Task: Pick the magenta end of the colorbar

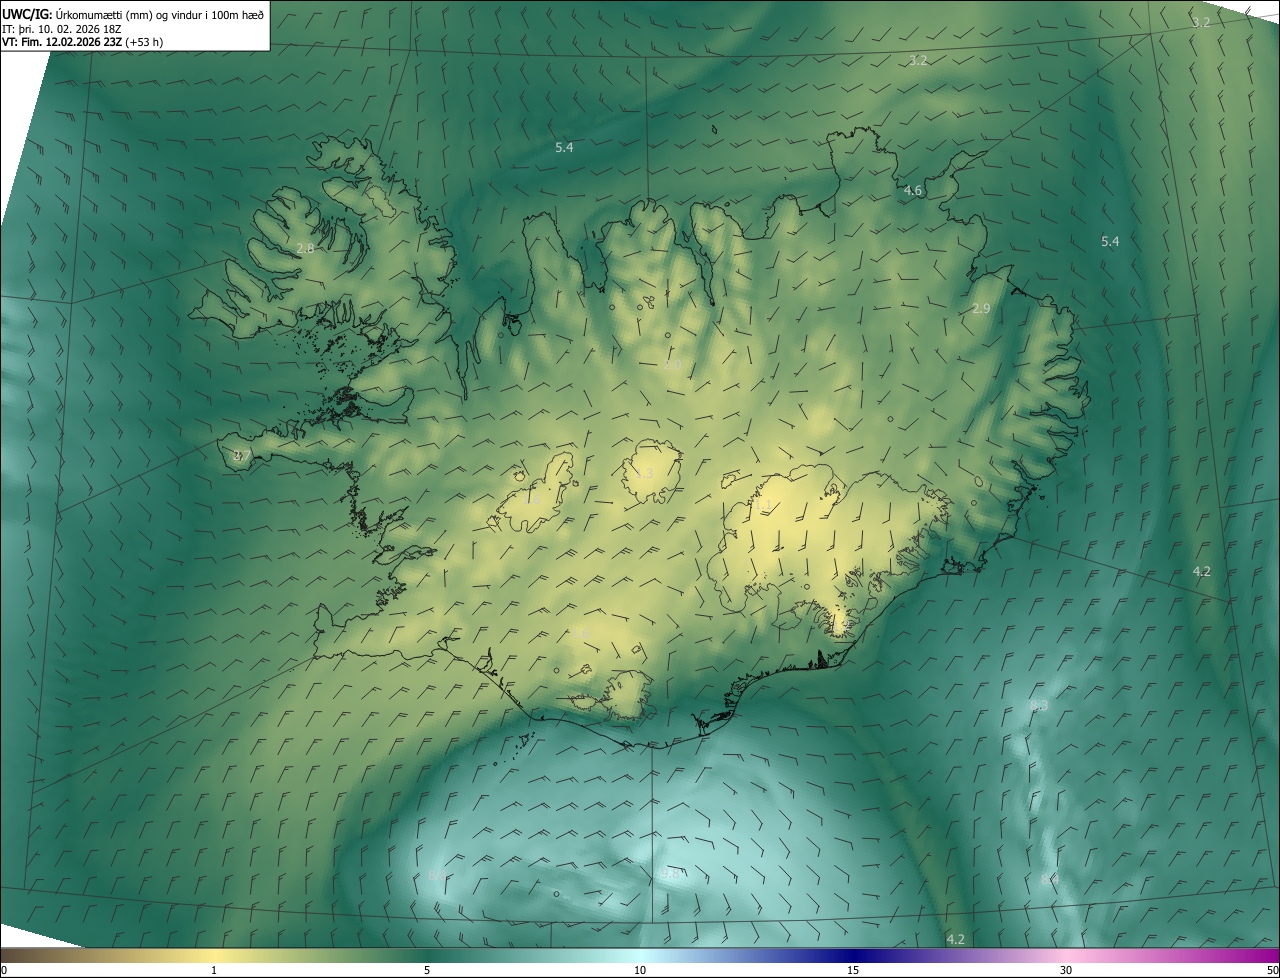Action: pos(1268,955)
